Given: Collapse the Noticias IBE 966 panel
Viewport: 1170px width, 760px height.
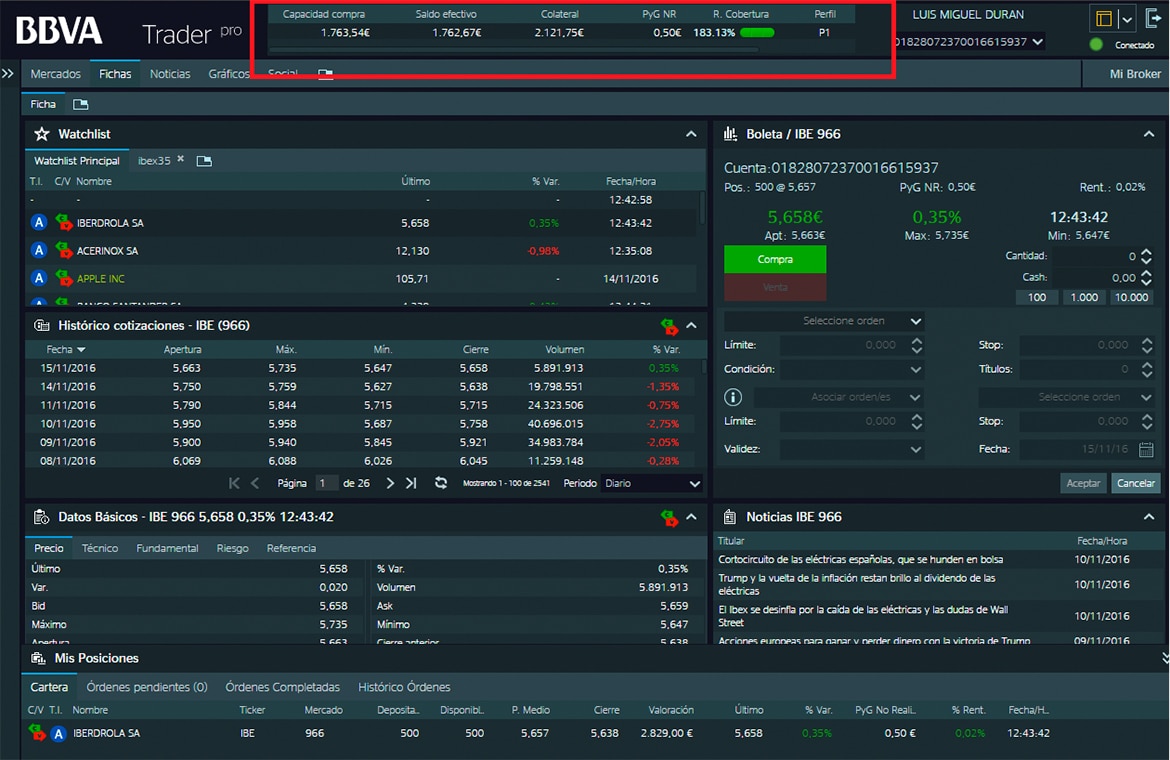Looking at the screenshot, I should point(1149,517).
